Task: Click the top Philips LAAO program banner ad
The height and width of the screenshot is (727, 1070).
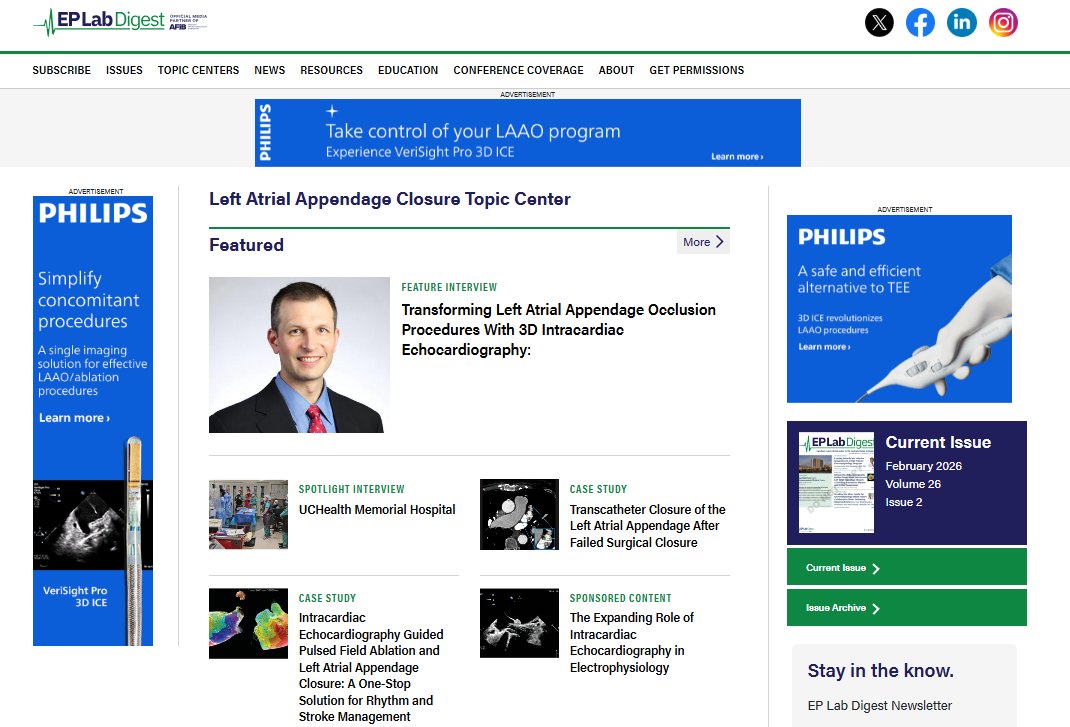Action: [x=527, y=132]
